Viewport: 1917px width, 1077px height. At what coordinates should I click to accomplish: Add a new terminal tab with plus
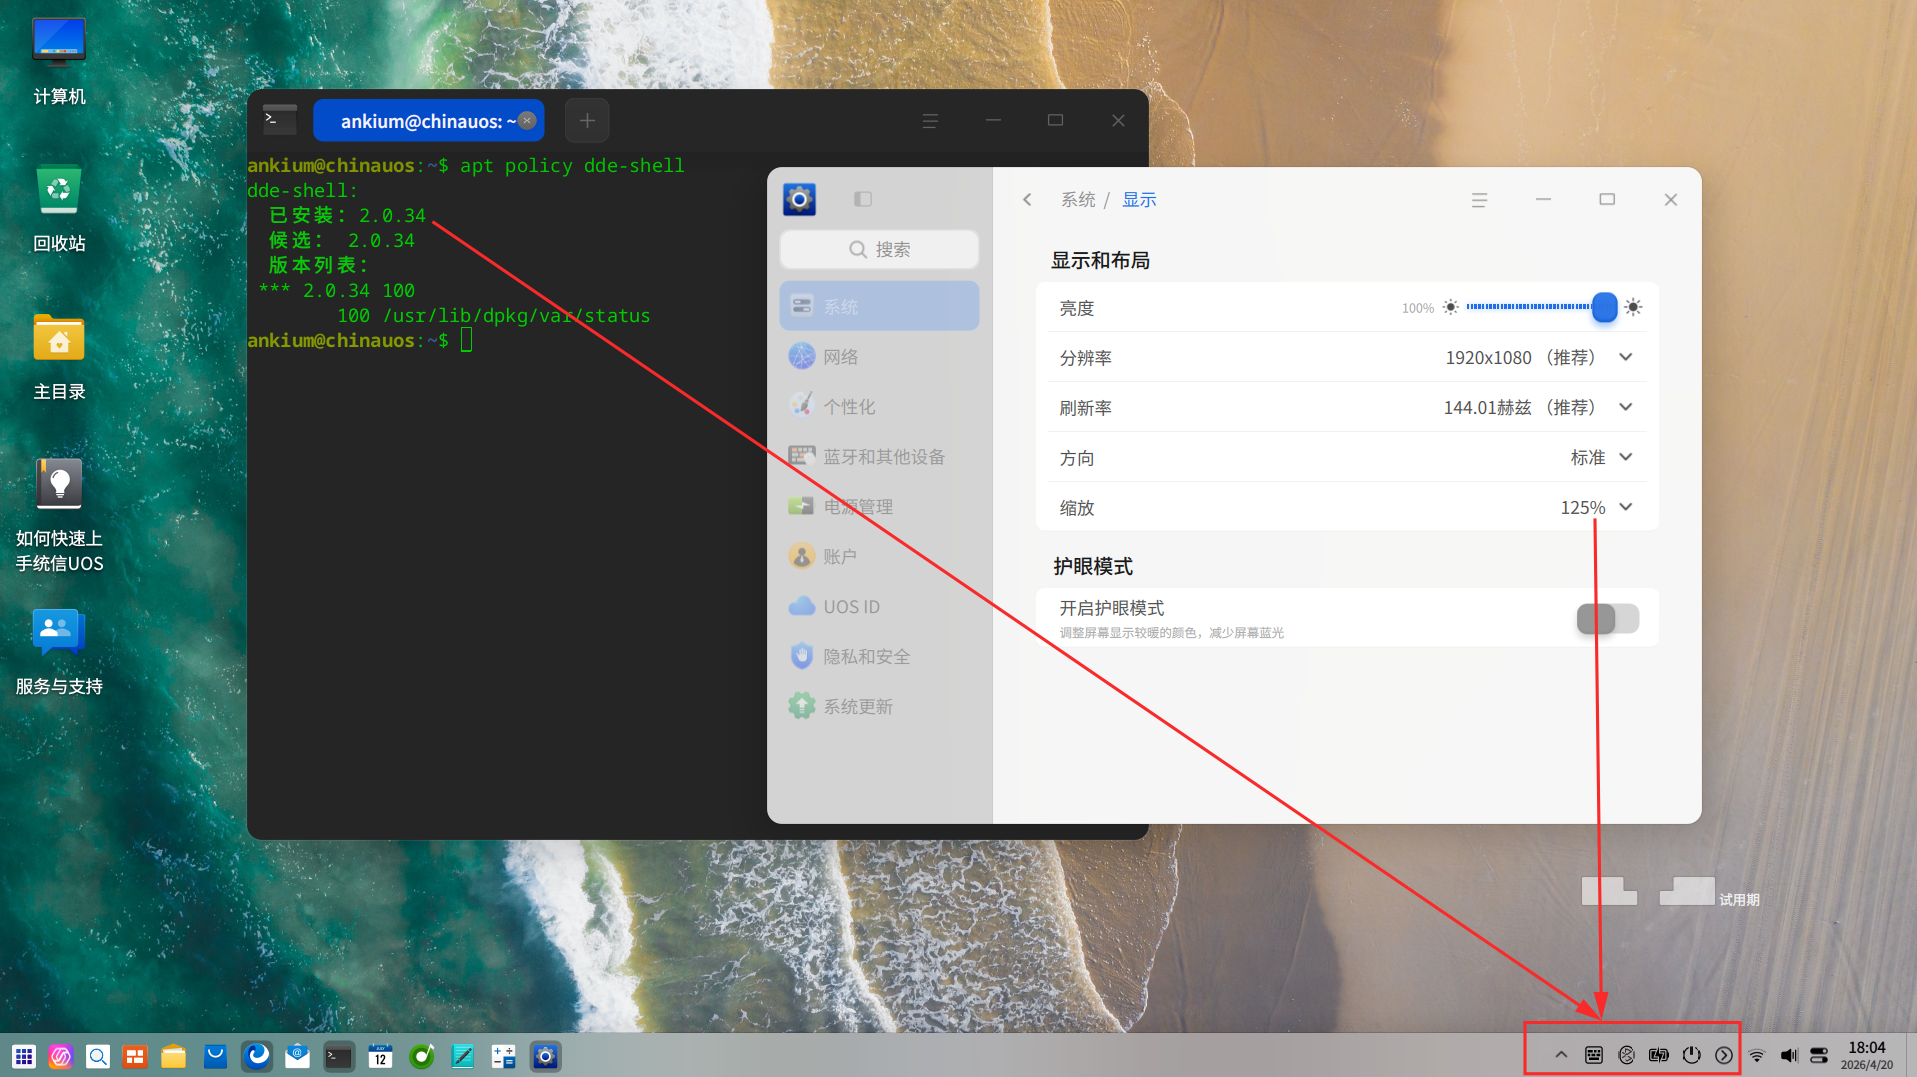pyautogui.click(x=587, y=121)
